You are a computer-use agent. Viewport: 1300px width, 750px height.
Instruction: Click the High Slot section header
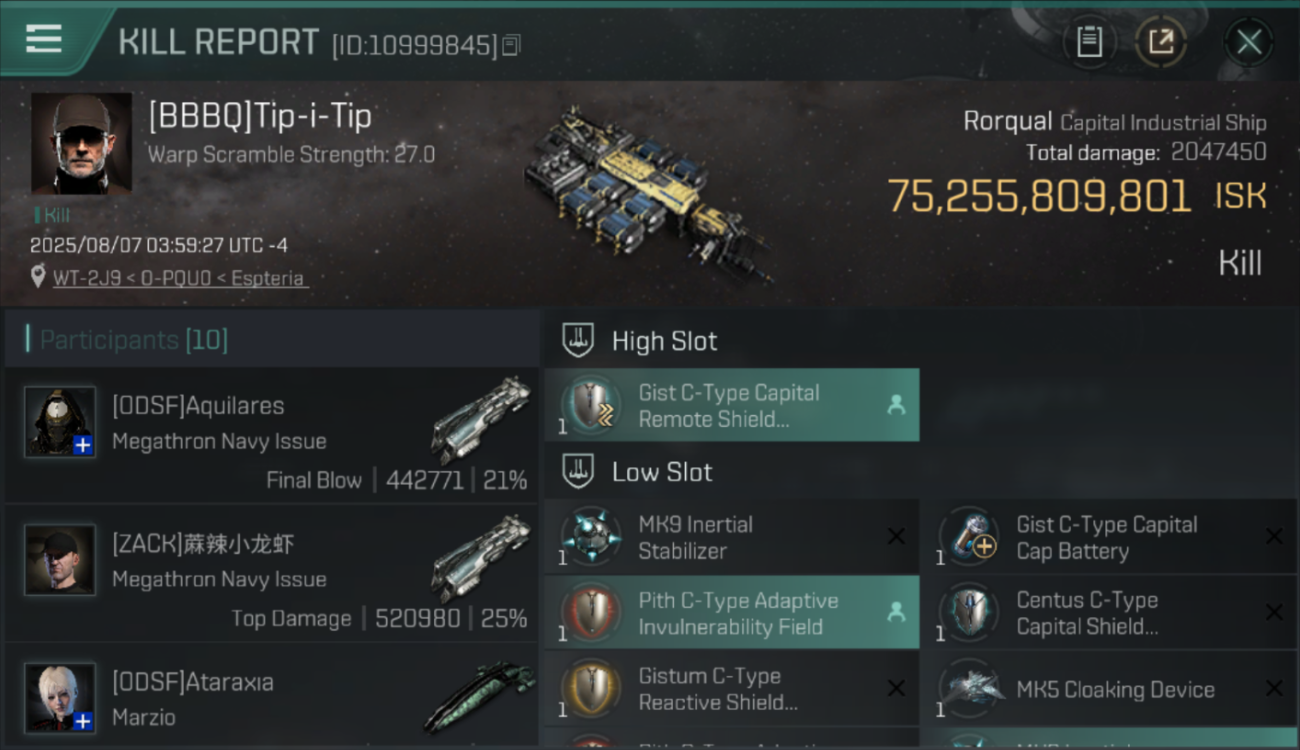[x=664, y=341]
